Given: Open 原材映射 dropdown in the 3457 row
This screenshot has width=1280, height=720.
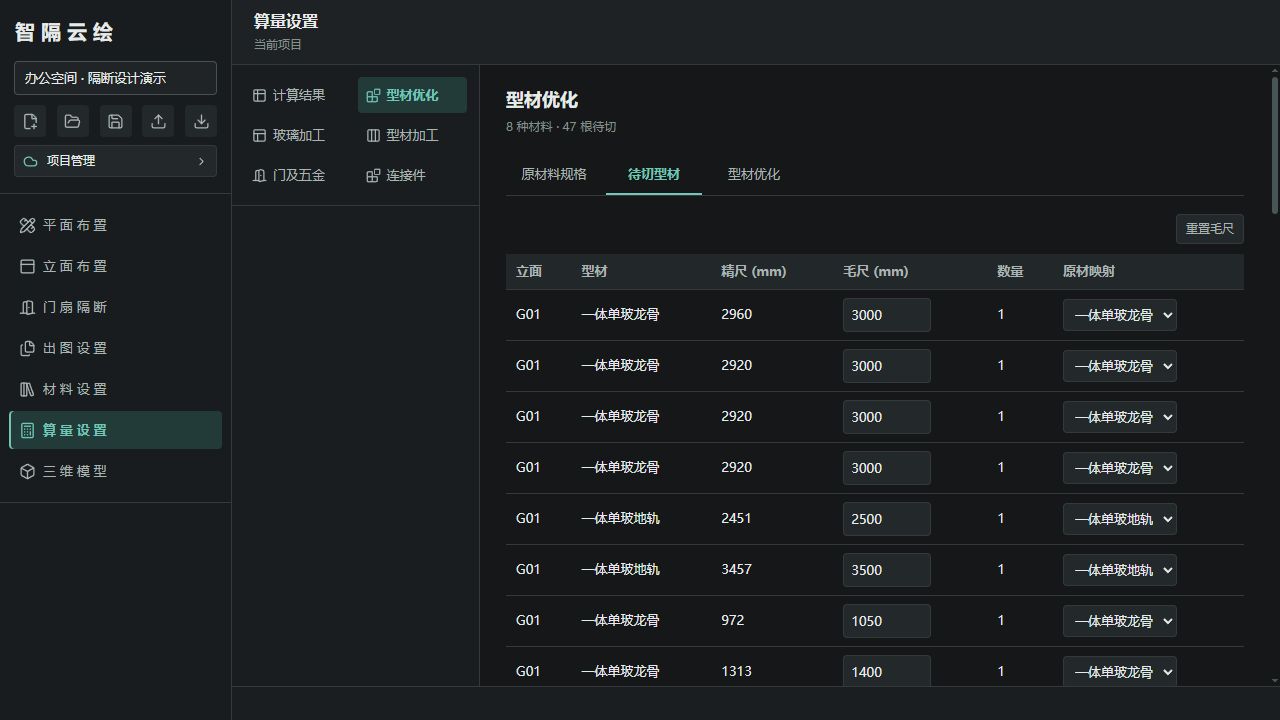Looking at the screenshot, I should point(1119,570).
